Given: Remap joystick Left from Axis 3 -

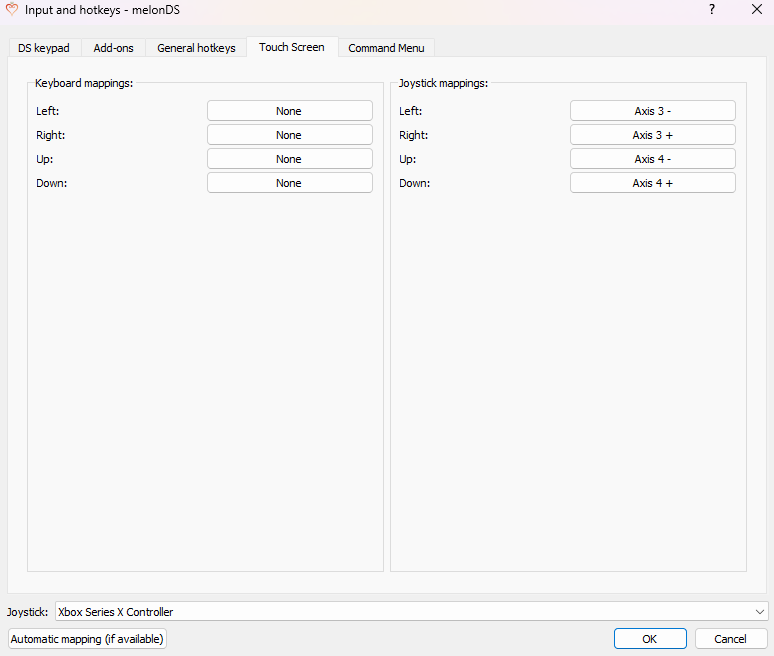Looking at the screenshot, I should point(652,111).
